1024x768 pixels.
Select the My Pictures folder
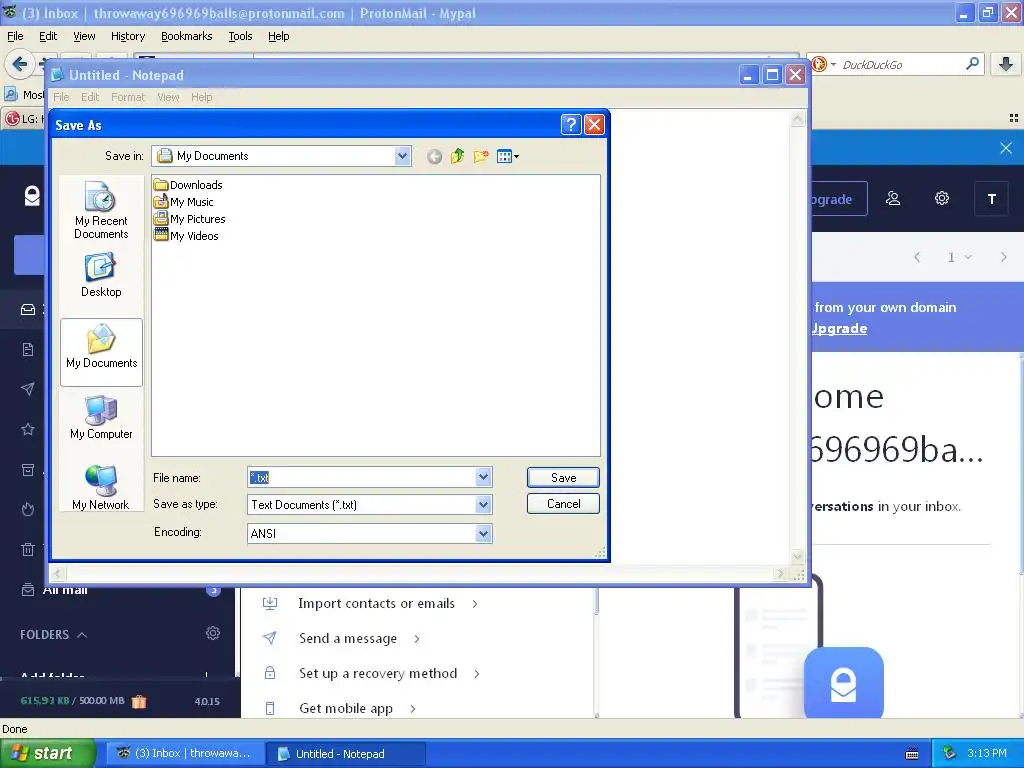coord(189,219)
